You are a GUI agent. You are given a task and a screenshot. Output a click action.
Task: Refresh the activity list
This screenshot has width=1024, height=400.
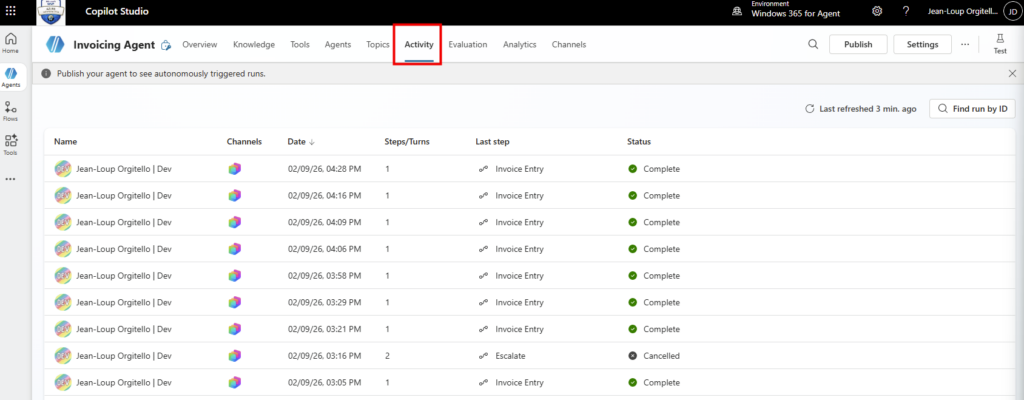(x=809, y=109)
